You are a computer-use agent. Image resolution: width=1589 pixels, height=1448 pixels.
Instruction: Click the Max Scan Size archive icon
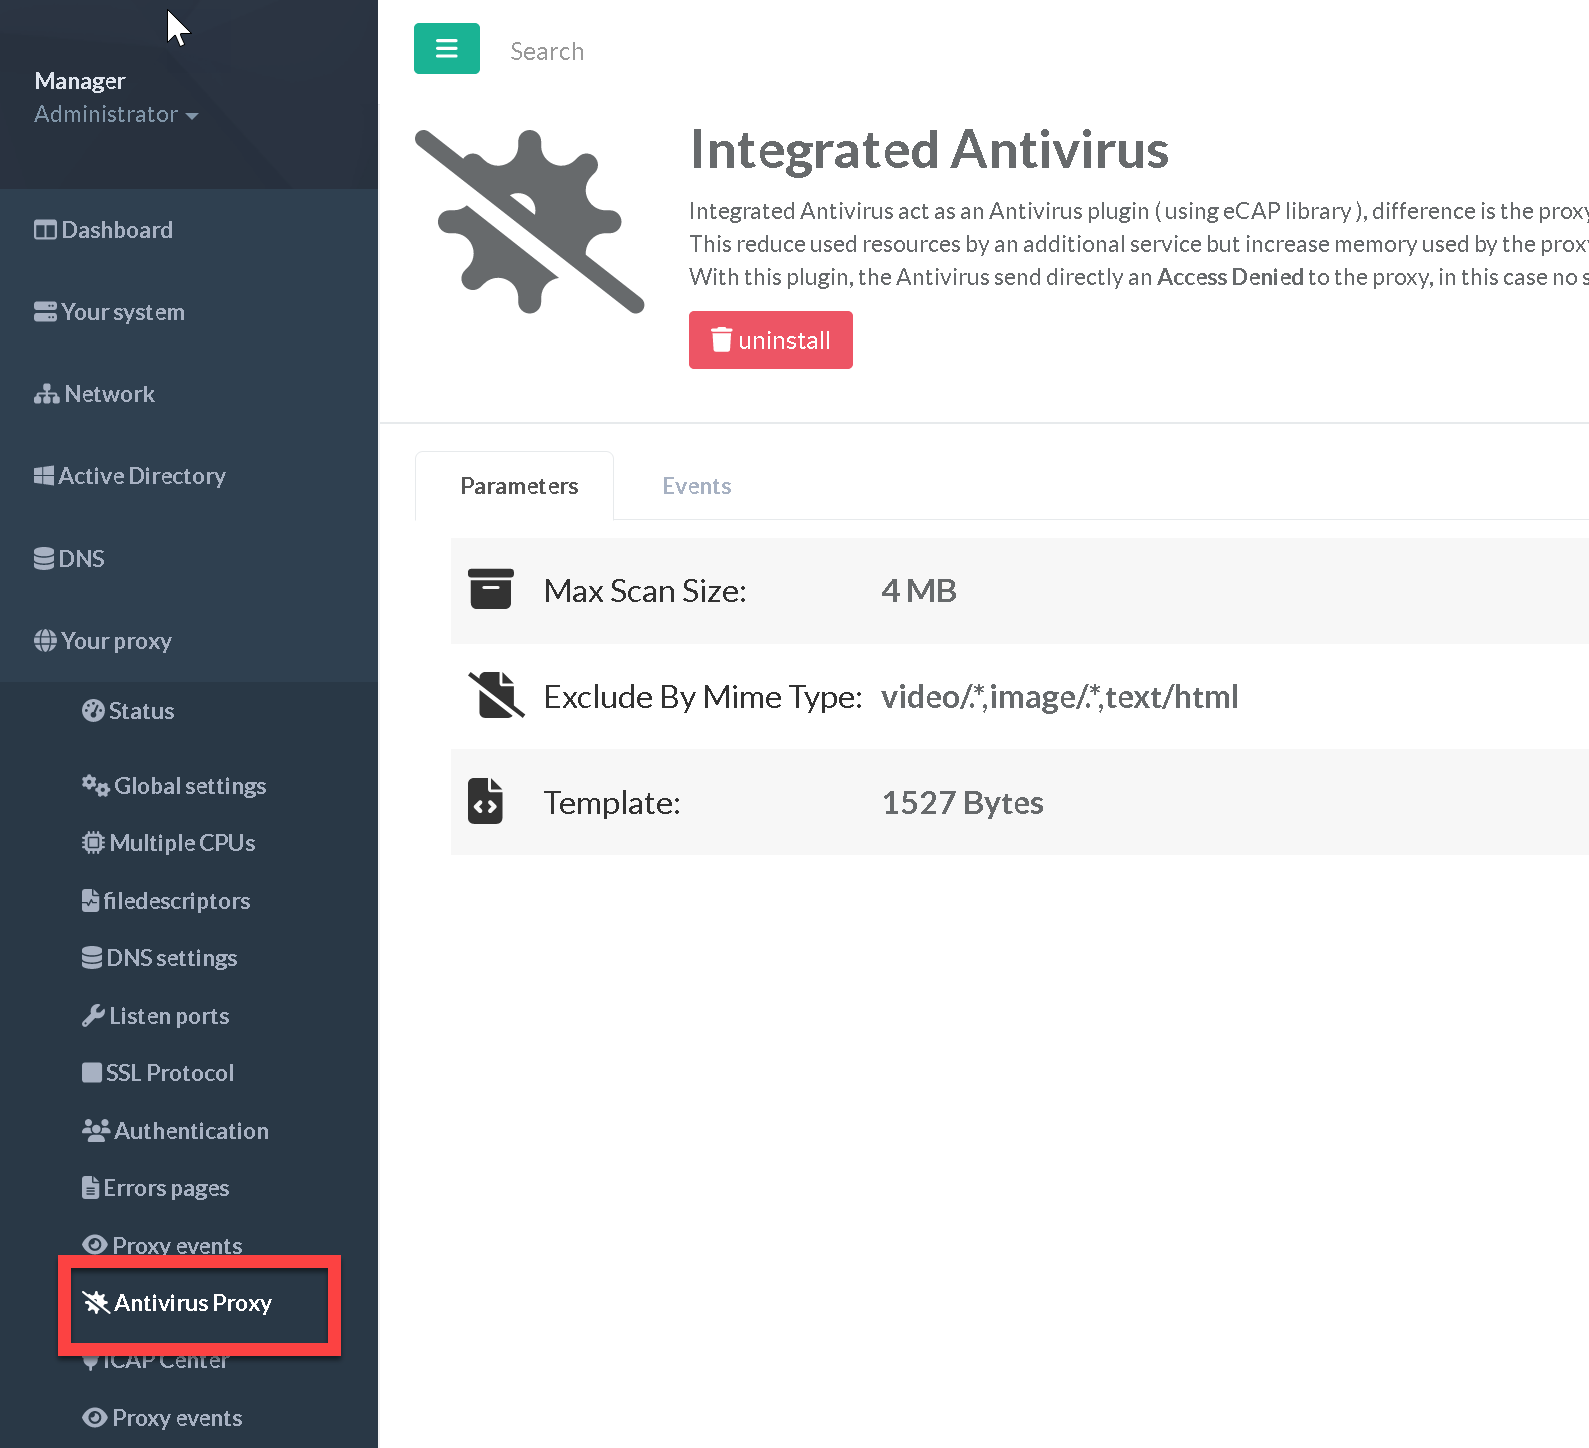490,590
